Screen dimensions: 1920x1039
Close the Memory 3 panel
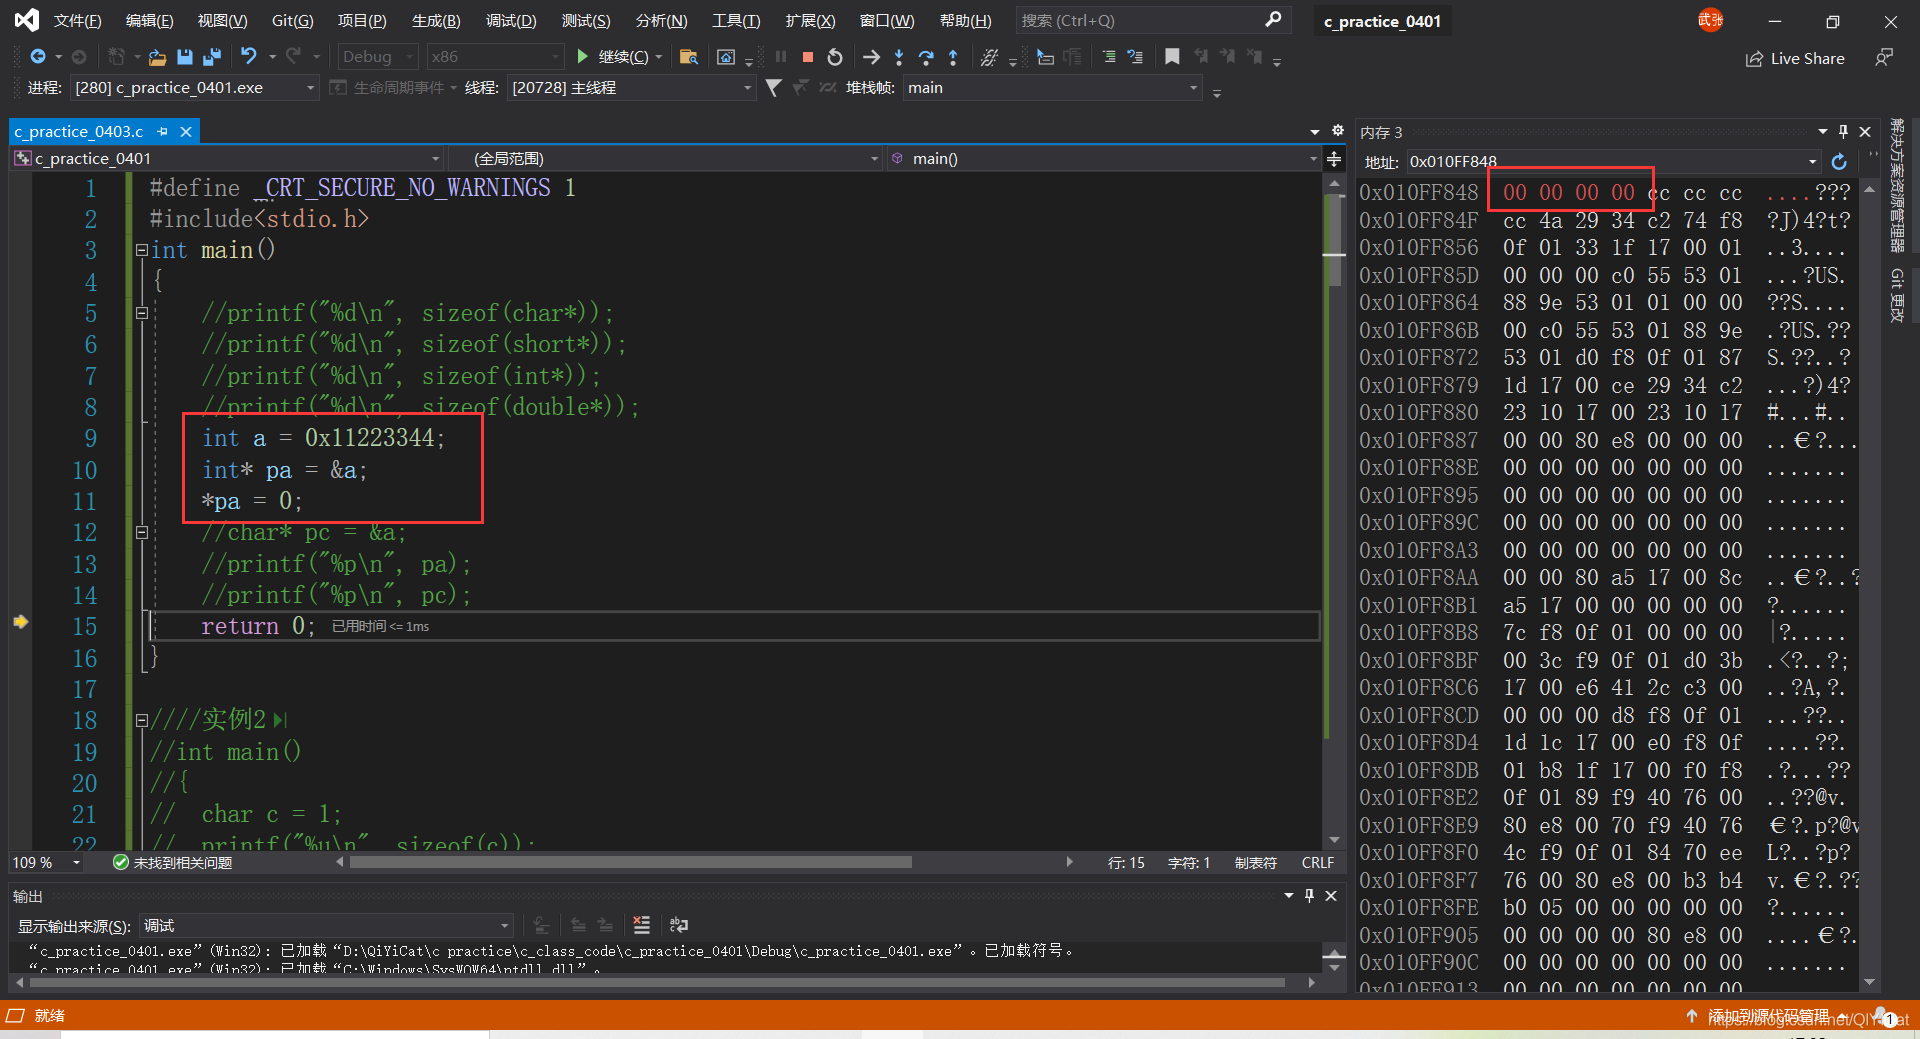pos(1865,132)
